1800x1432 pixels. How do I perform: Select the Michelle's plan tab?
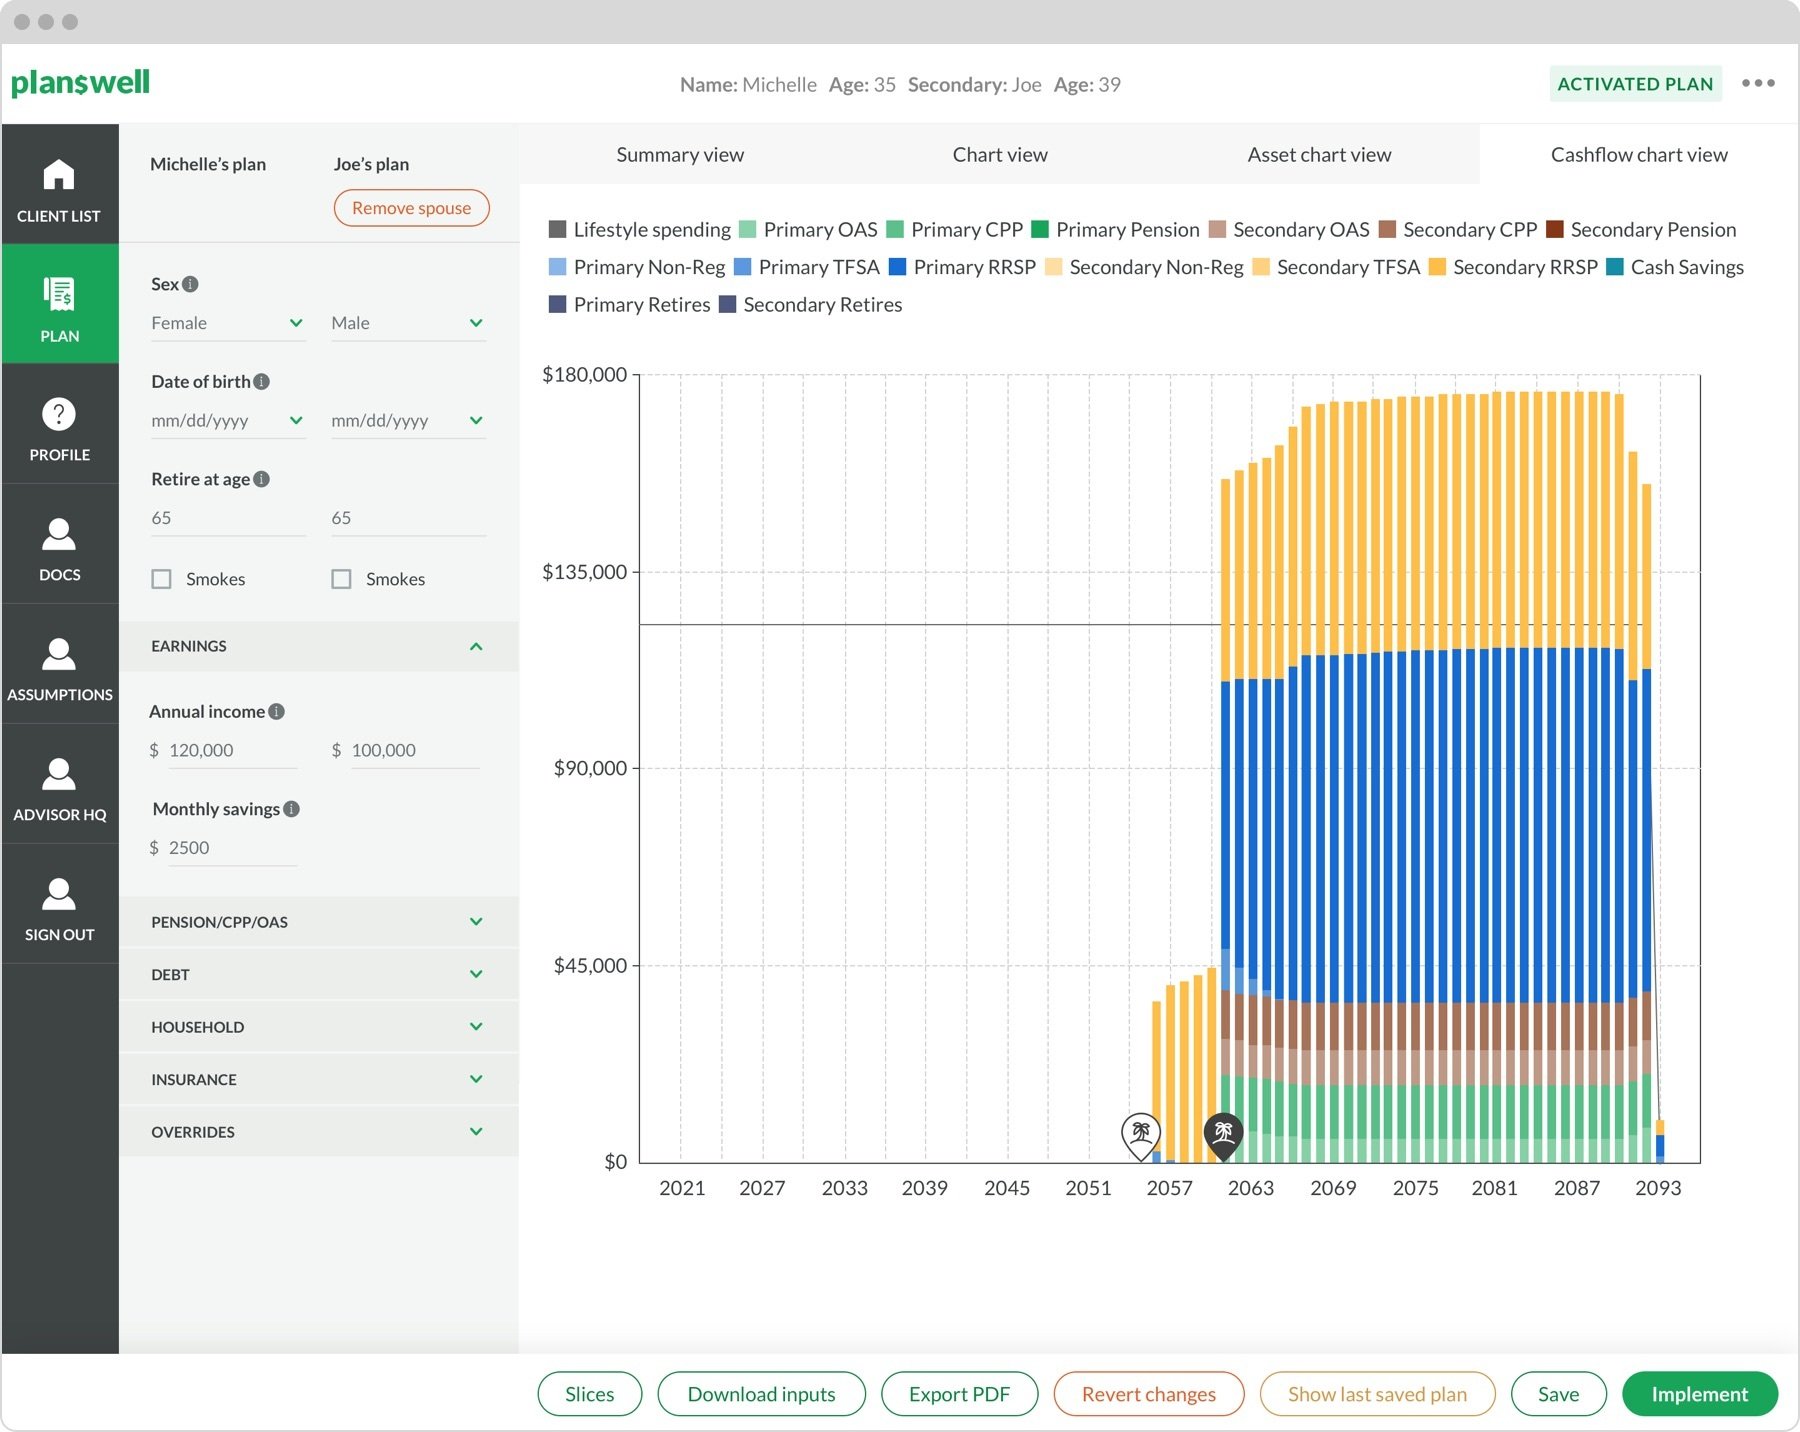coord(208,164)
